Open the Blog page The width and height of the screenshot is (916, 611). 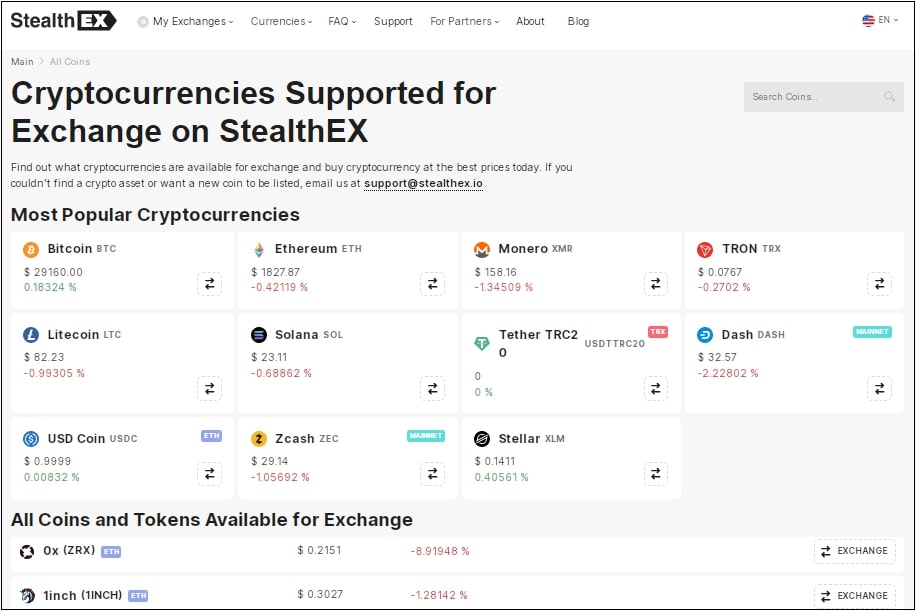tap(578, 21)
